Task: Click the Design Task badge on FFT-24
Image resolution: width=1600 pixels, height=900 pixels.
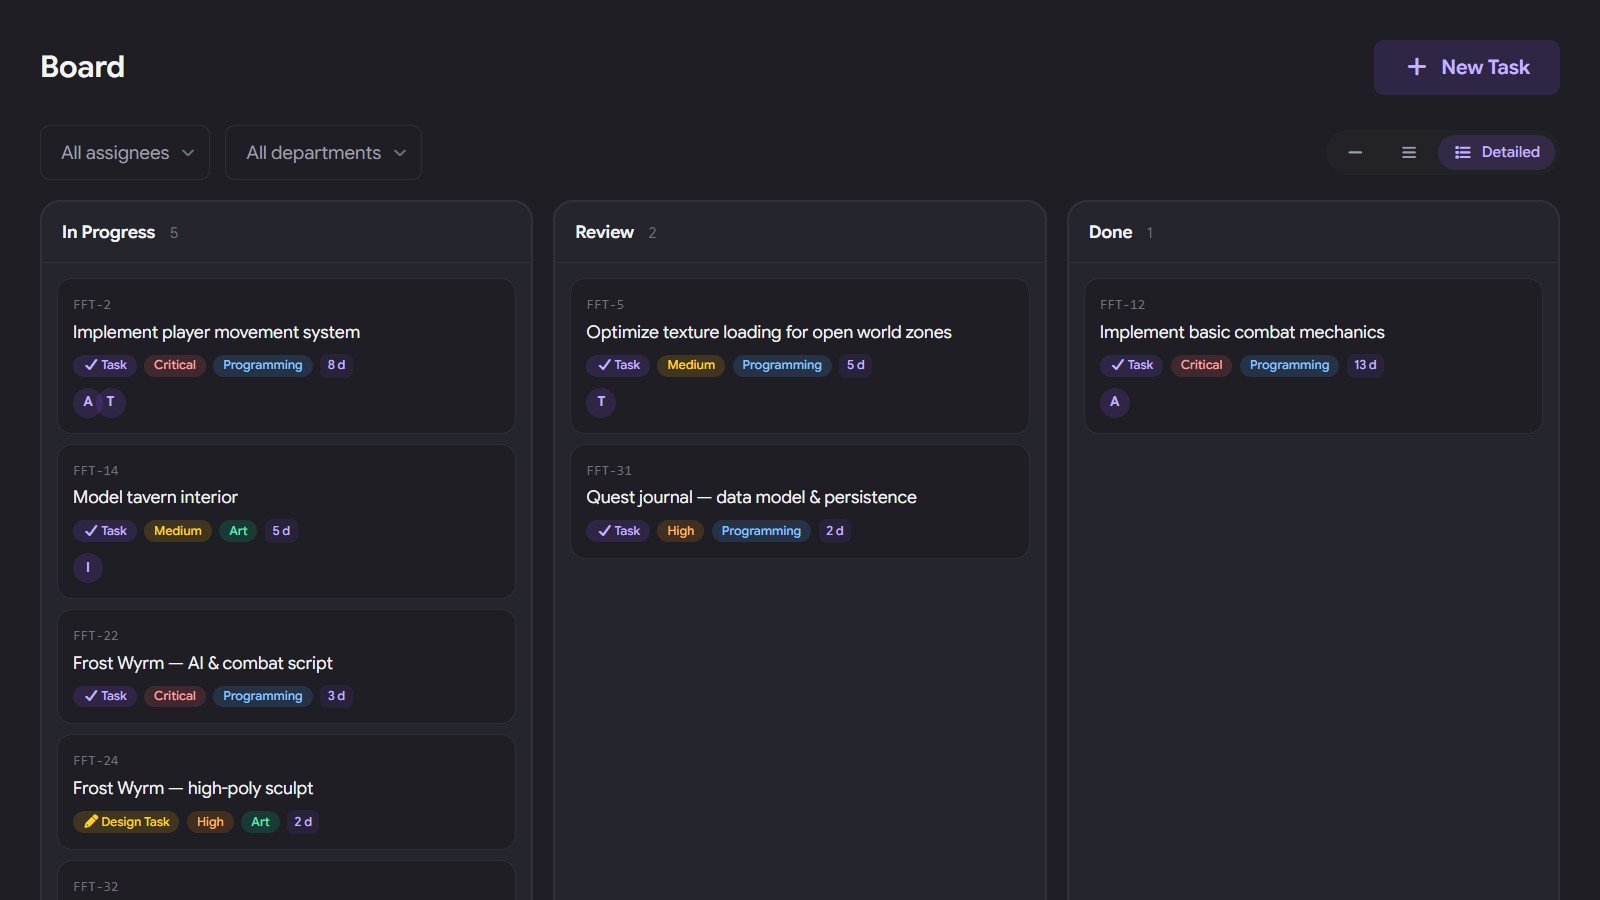Action: pos(126,822)
